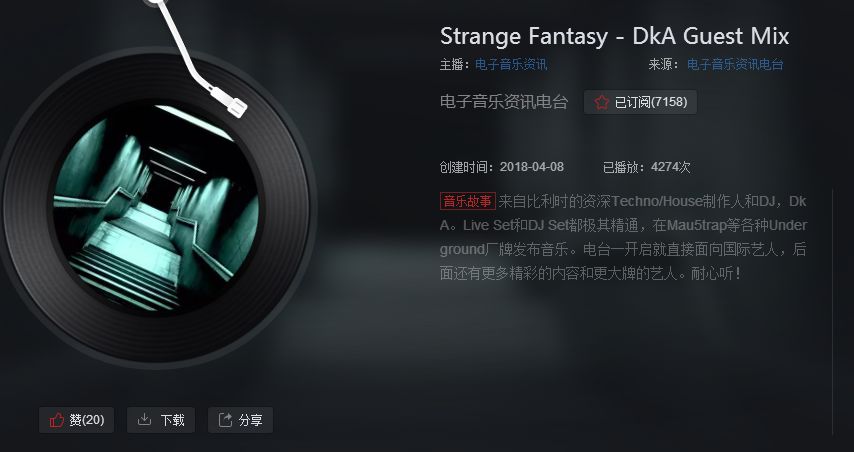
Task: Share the program using 分享 button
Action: point(240,420)
